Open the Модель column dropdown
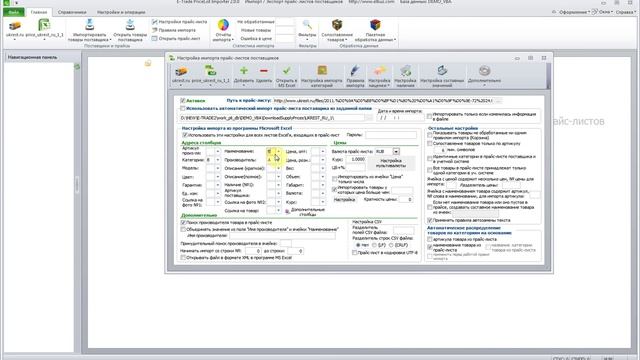640x360 pixels. (x=218, y=168)
